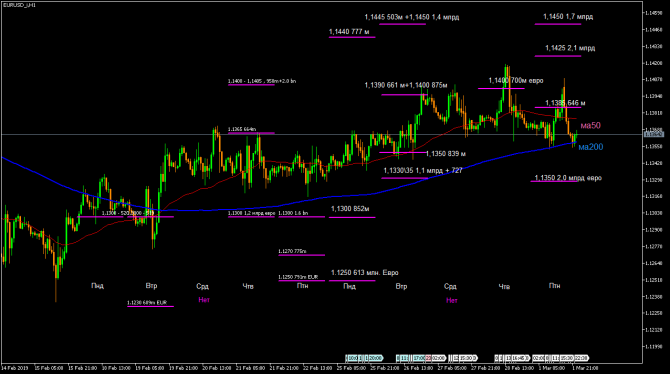Click the EURUSD_iH1 chart title
This screenshot has height=374, width=670.
coord(20,5)
